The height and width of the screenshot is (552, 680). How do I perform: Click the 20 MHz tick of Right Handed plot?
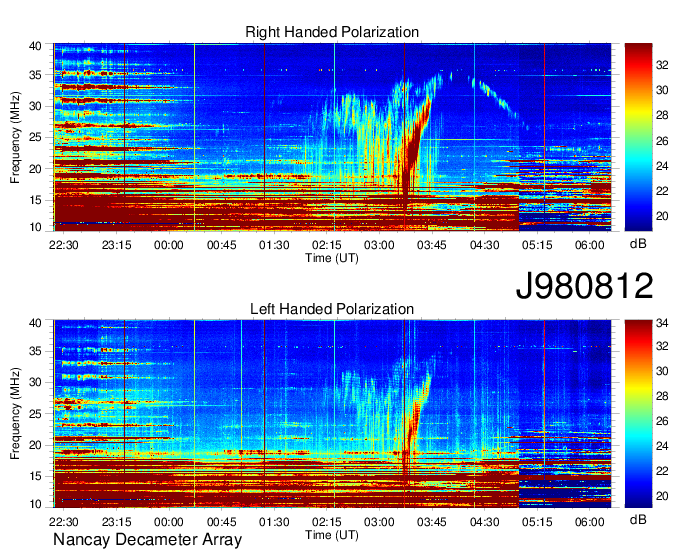[36, 169]
